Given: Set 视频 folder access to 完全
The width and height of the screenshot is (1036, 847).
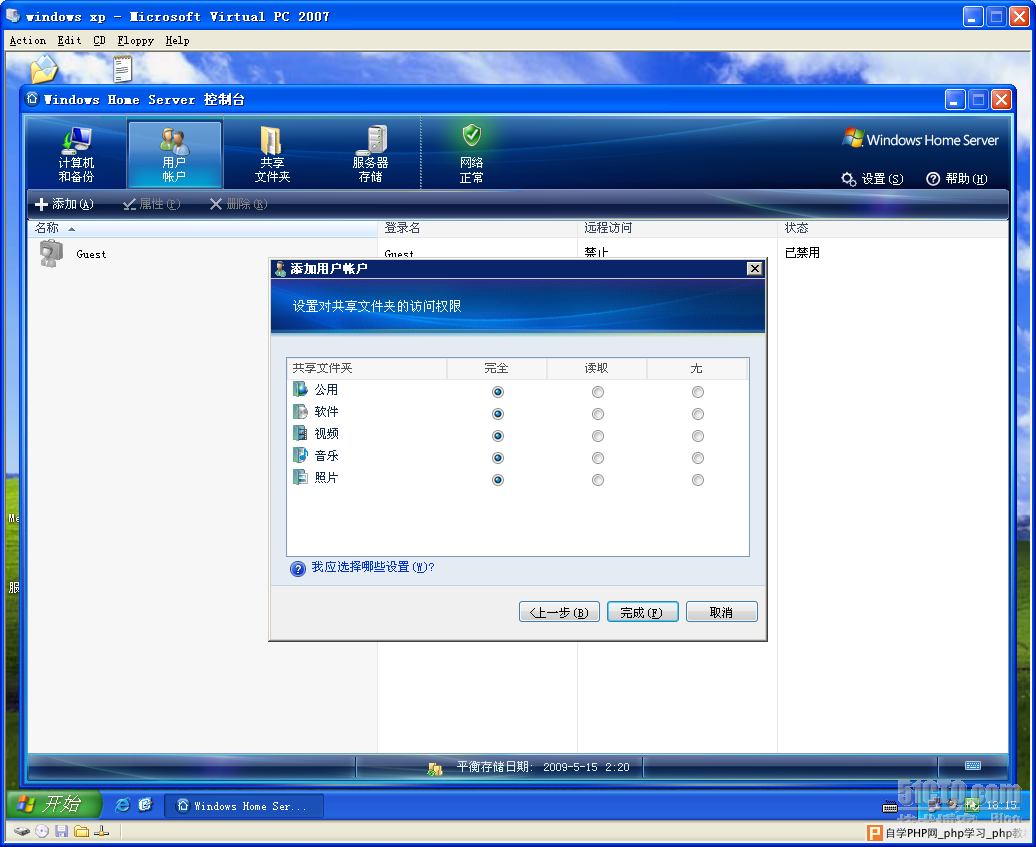Looking at the screenshot, I should click(x=498, y=436).
